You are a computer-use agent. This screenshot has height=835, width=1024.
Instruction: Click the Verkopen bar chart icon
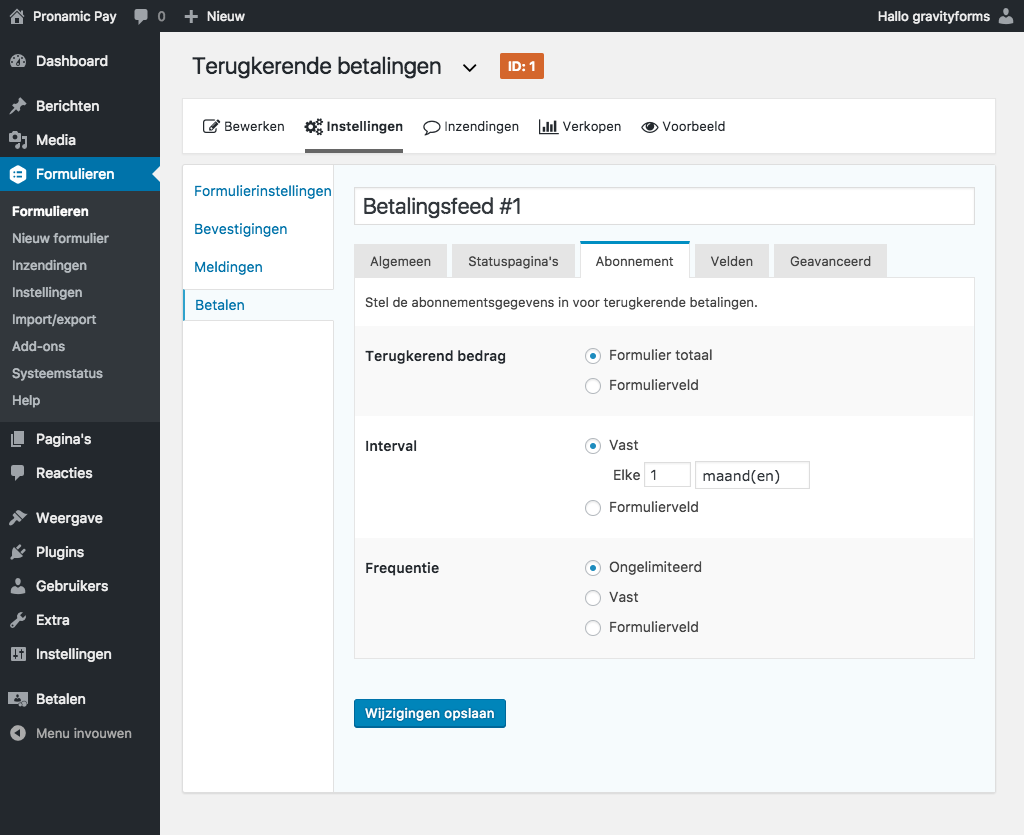548,127
